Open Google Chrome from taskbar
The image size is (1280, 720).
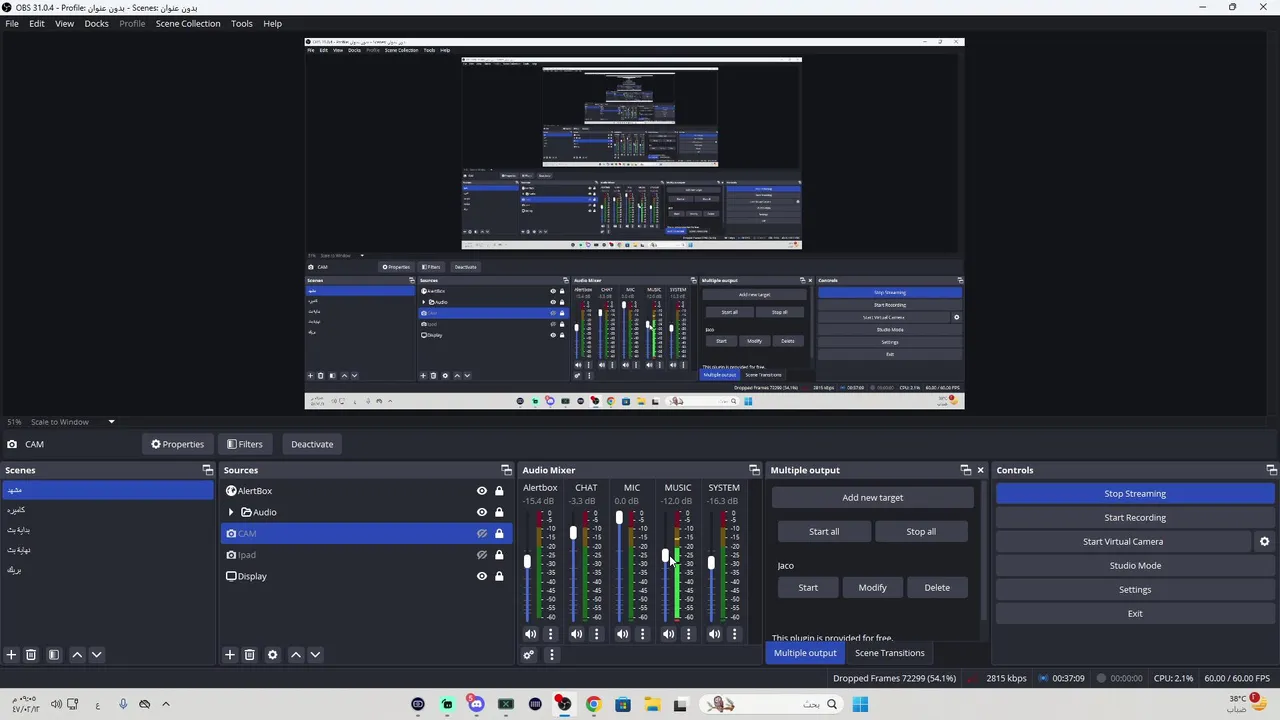pyautogui.click(x=593, y=705)
